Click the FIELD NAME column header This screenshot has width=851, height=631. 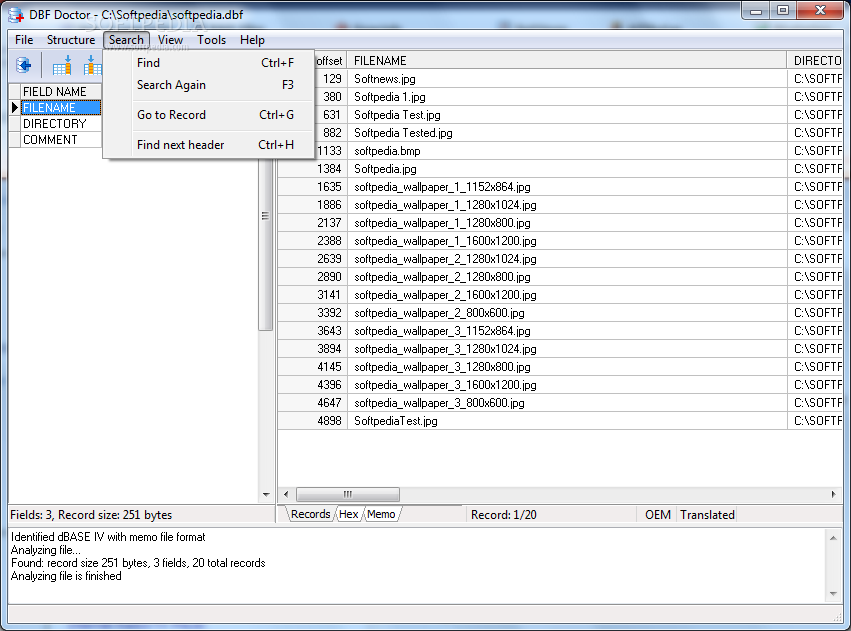point(61,92)
